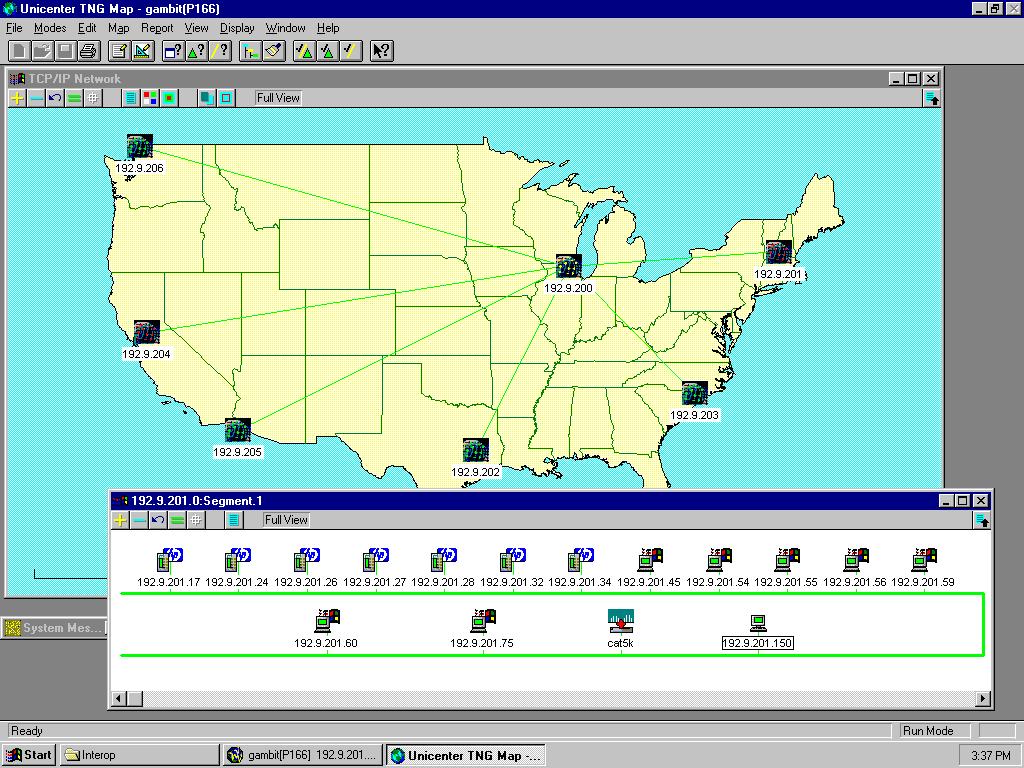The height and width of the screenshot is (768, 1024).
Task: Select the cat5k switch device
Action: click(620, 621)
